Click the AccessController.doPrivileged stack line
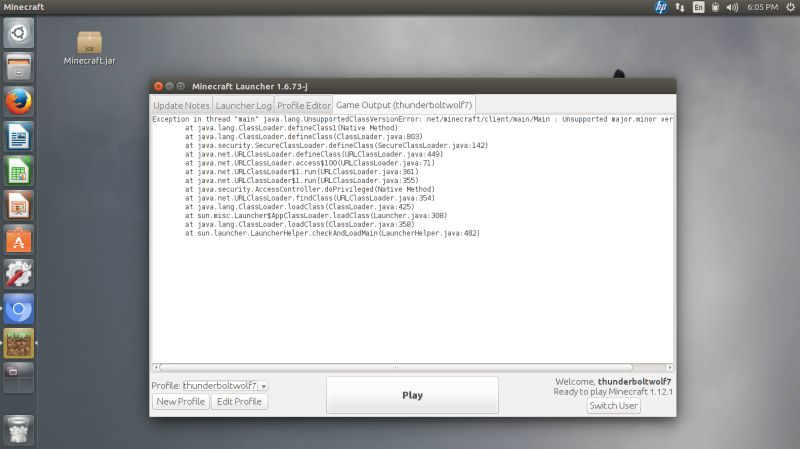800x449 pixels. 310,189
